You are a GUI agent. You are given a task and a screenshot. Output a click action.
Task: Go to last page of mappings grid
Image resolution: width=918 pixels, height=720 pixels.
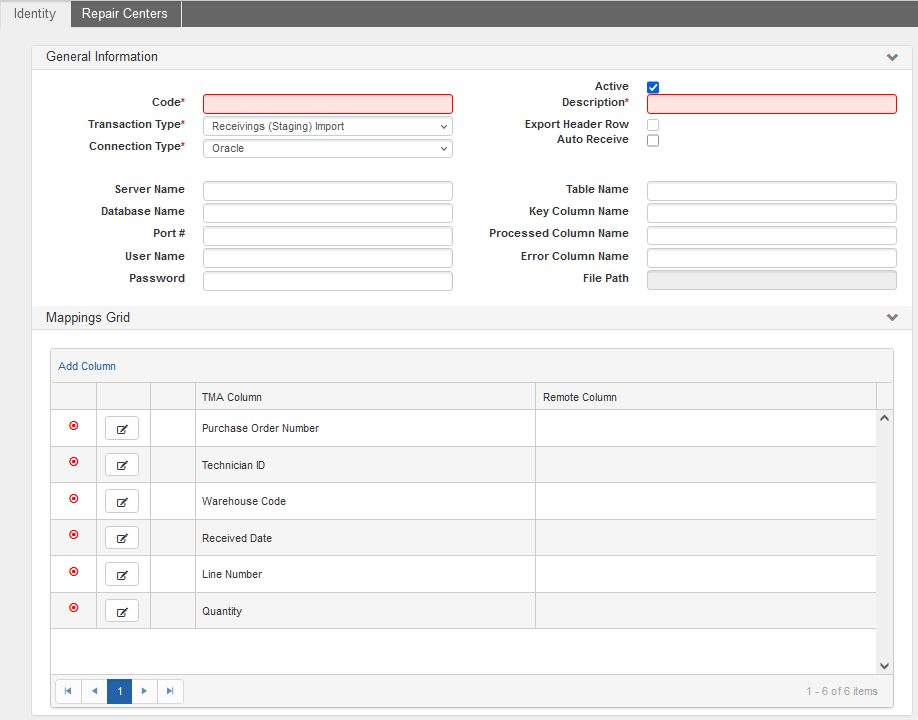tap(170, 691)
